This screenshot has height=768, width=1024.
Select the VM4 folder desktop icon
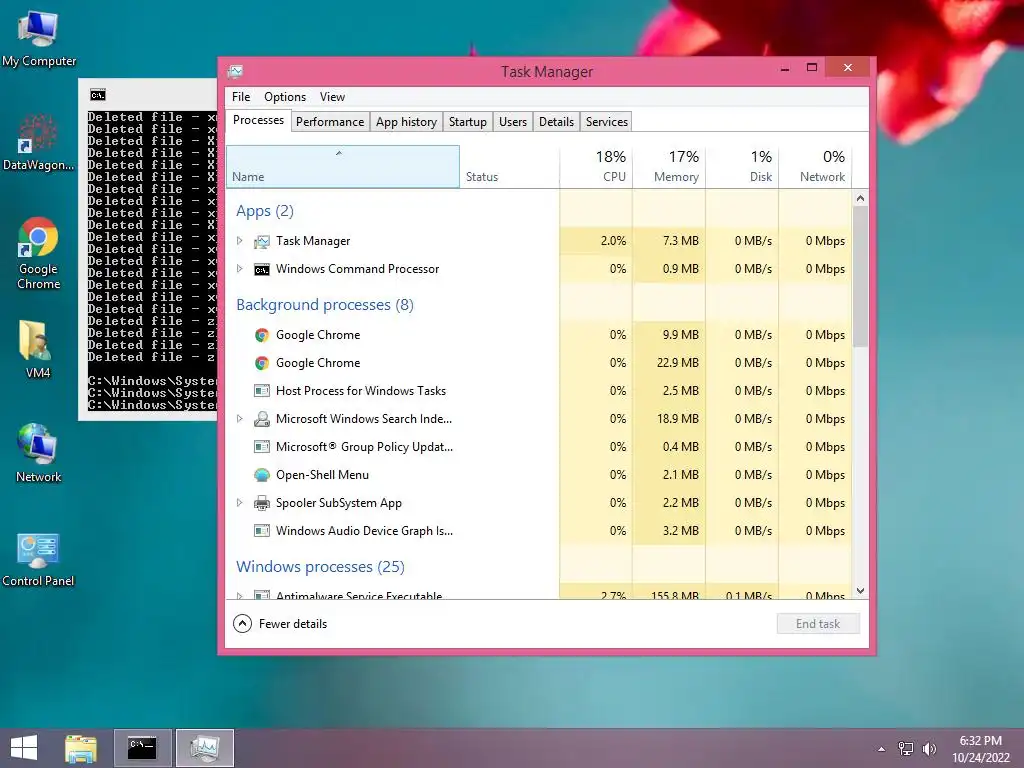(x=37, y=349)
